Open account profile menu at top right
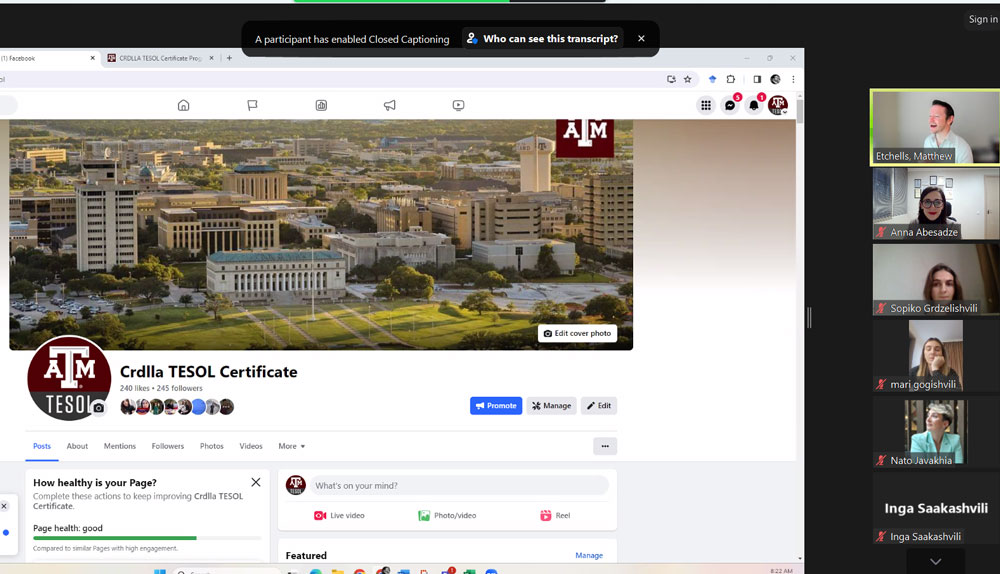This screenshot has width=1000, height=574. [x=778, y=105]
